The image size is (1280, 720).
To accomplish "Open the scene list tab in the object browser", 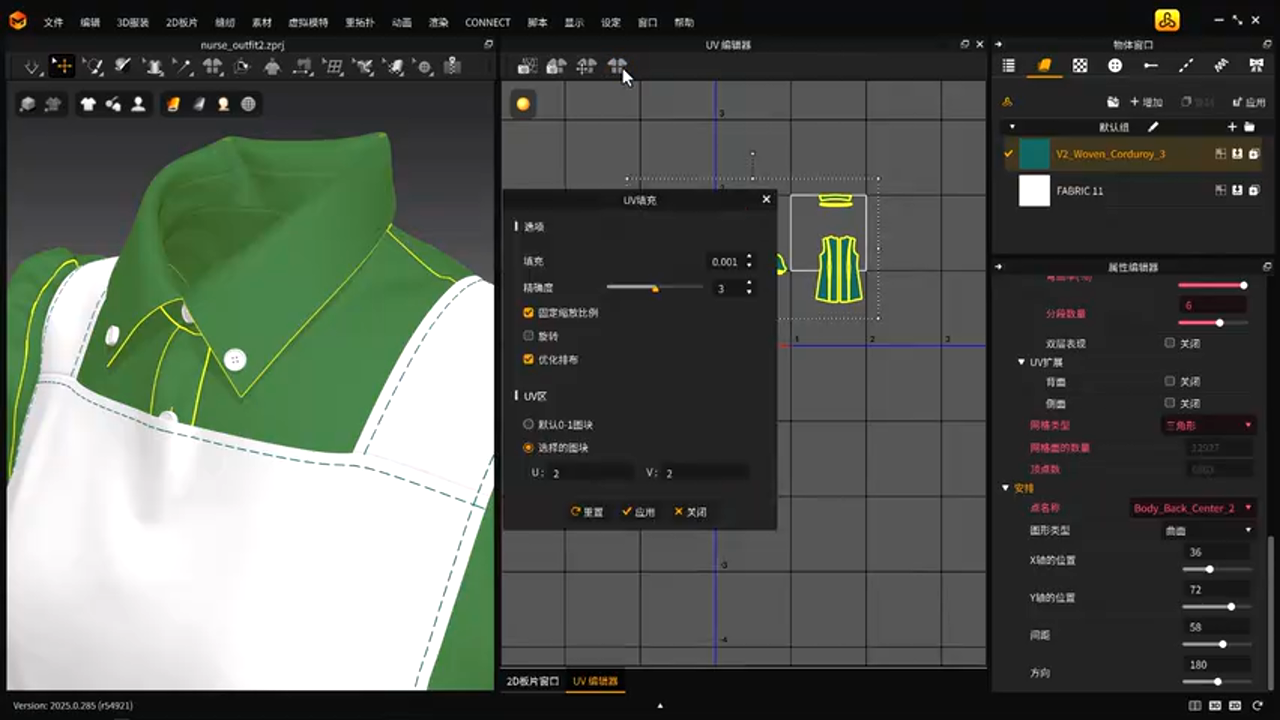I will (x=1008, y=66).
